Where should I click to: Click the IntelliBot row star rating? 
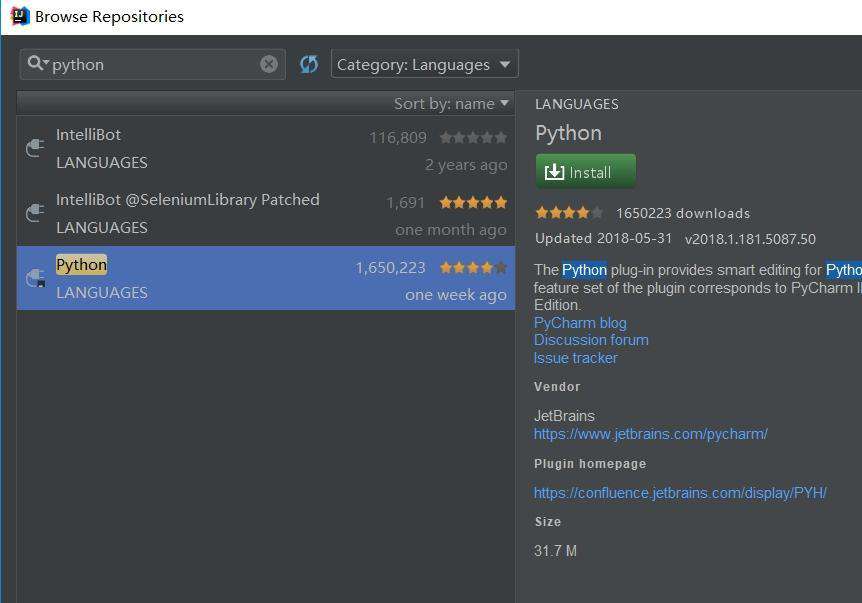[x=473, y=137]
